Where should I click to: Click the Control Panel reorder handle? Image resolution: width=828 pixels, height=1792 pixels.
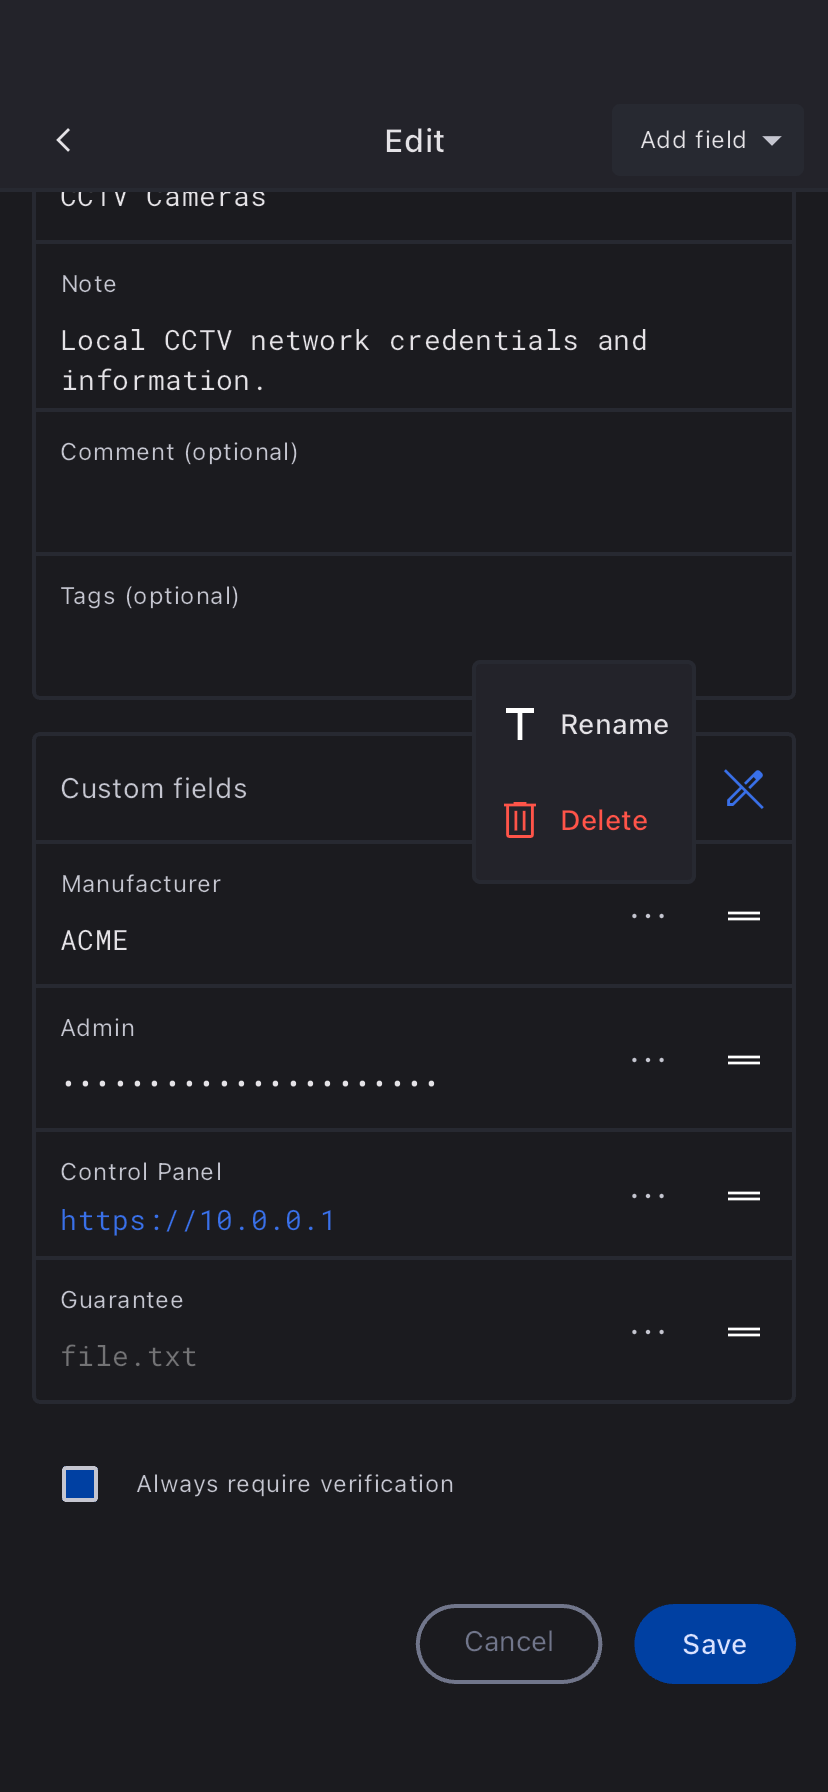[744, 1196]
